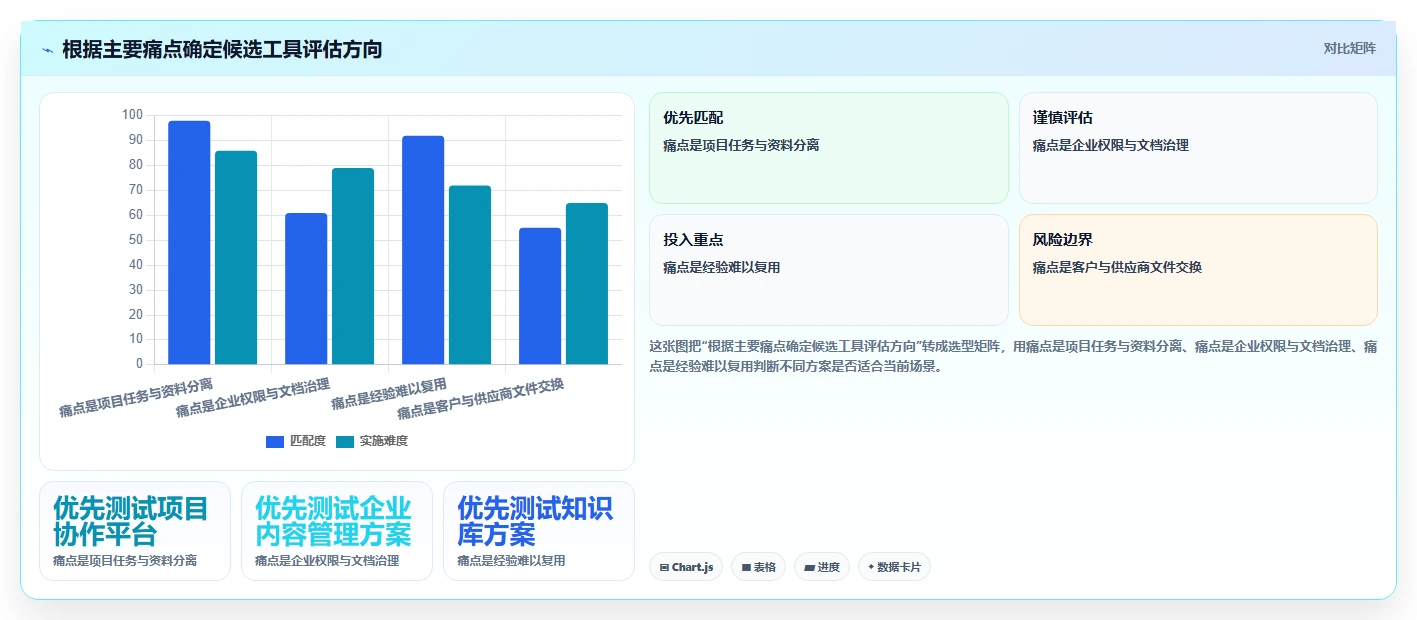Select the 表格 tag

coord(759,567)
